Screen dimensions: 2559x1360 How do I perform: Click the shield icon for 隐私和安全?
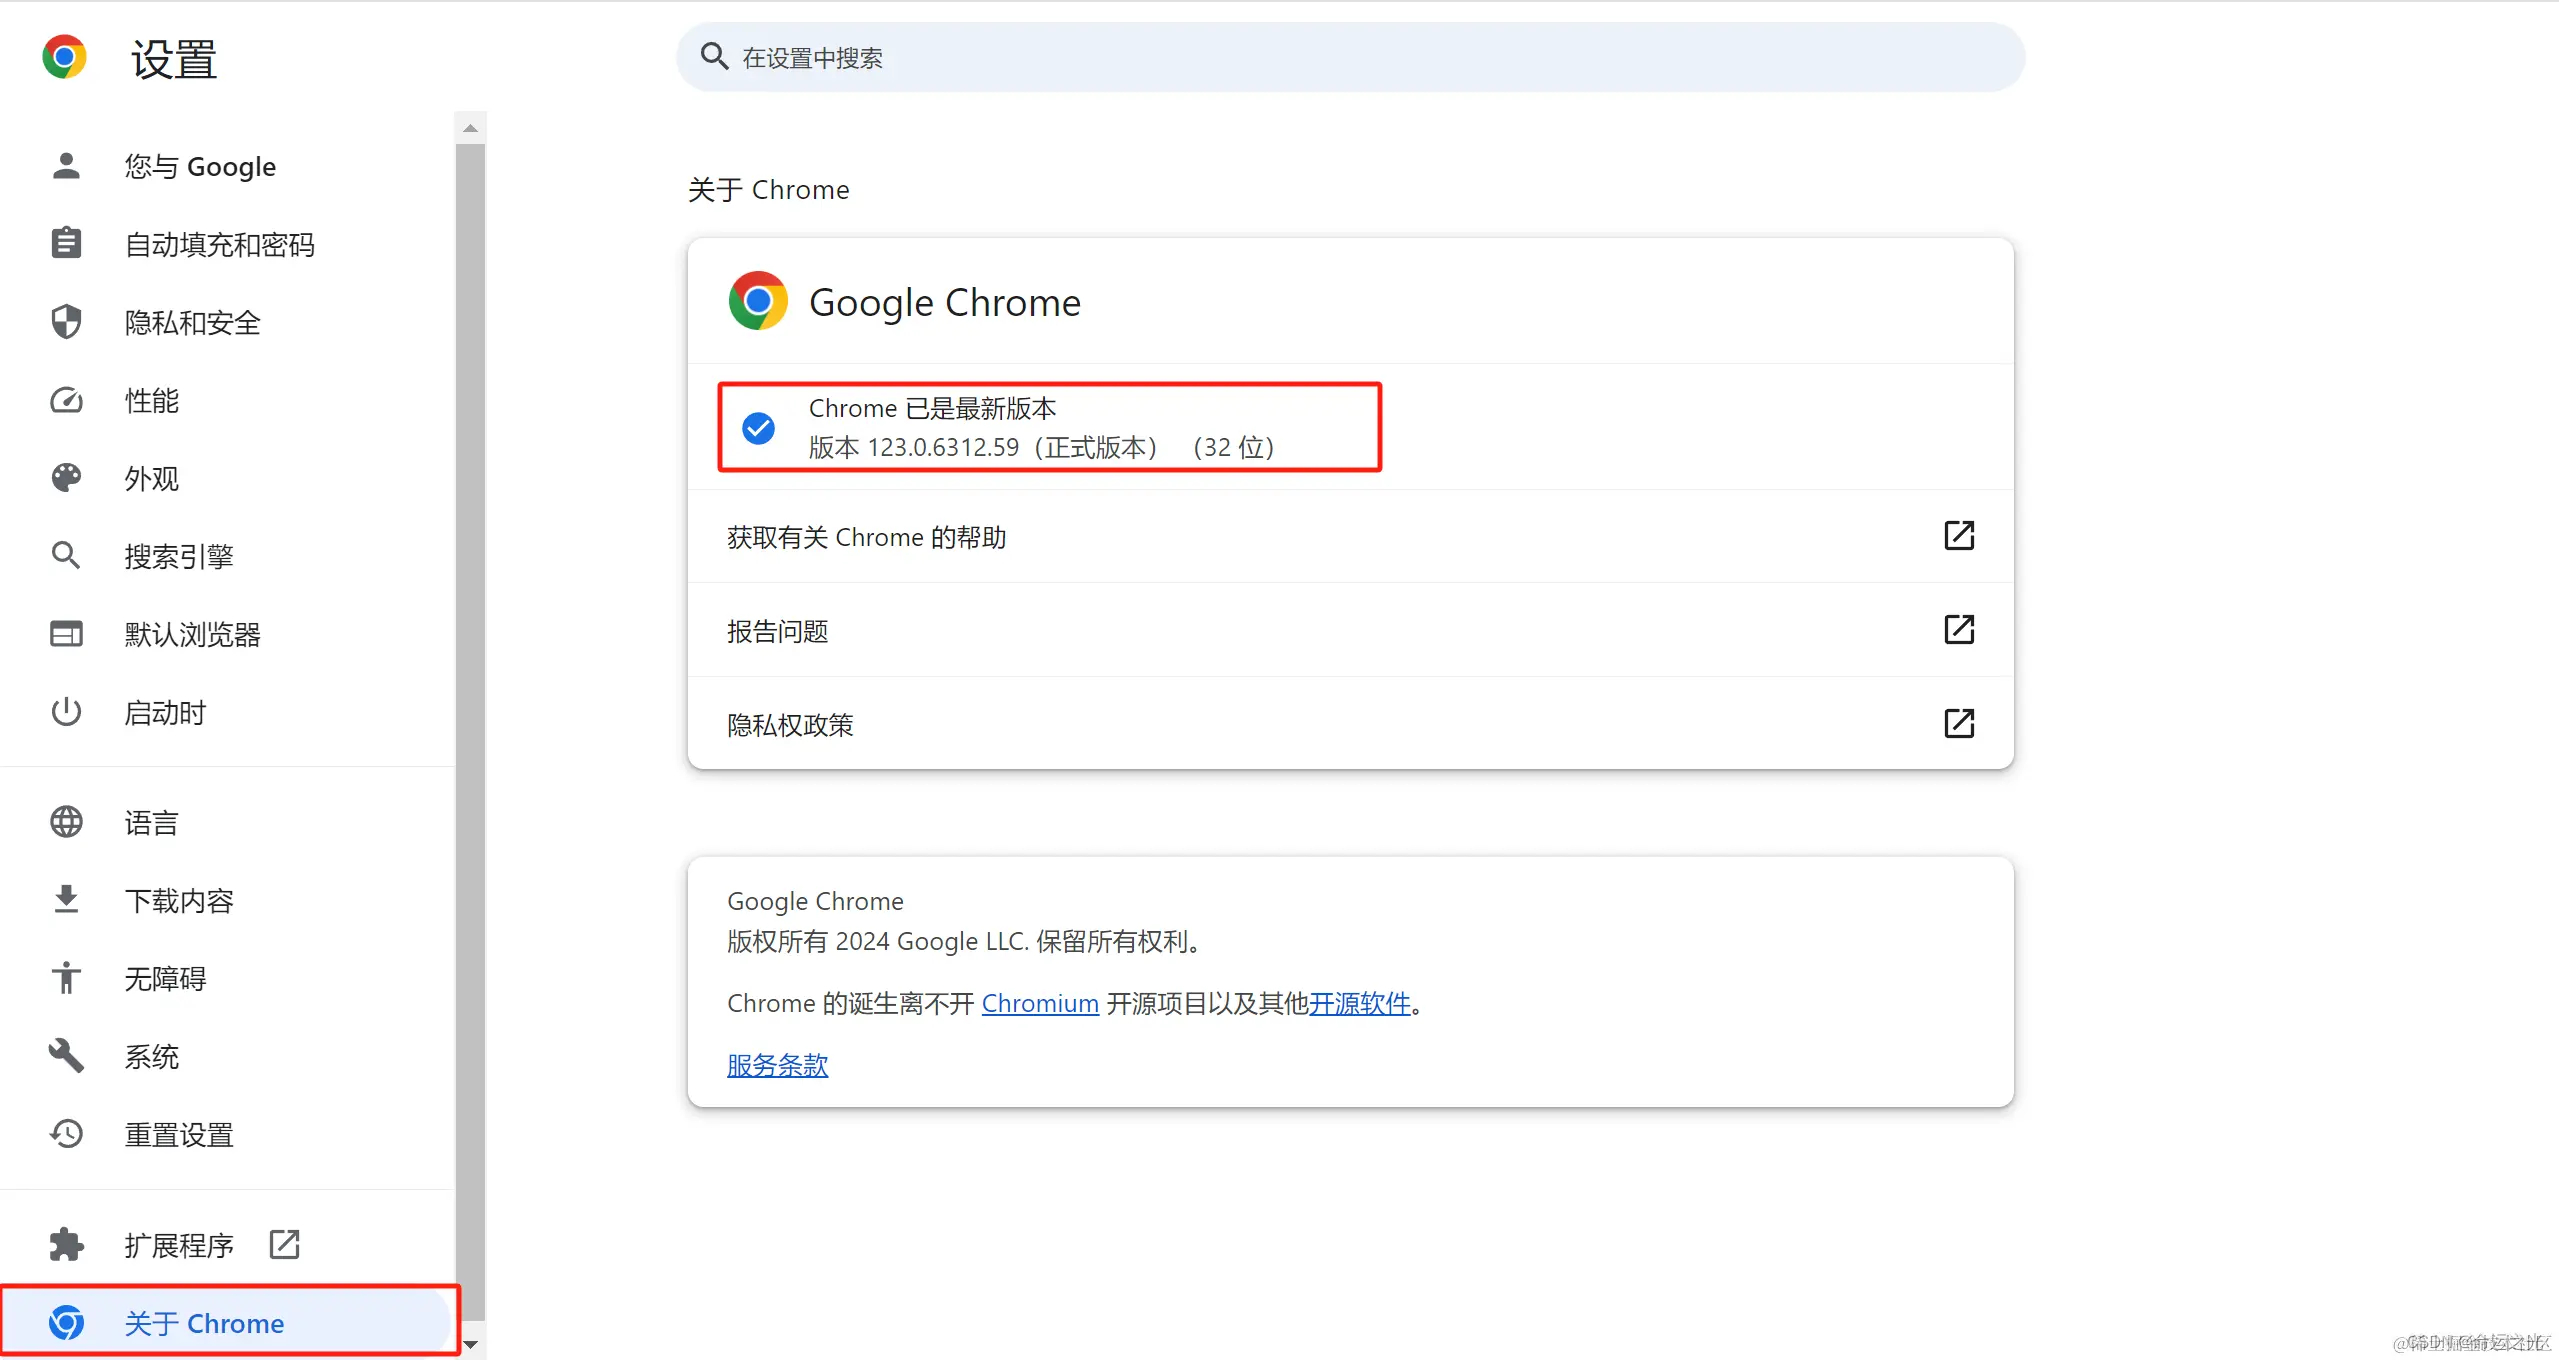[x=66, y=322]
